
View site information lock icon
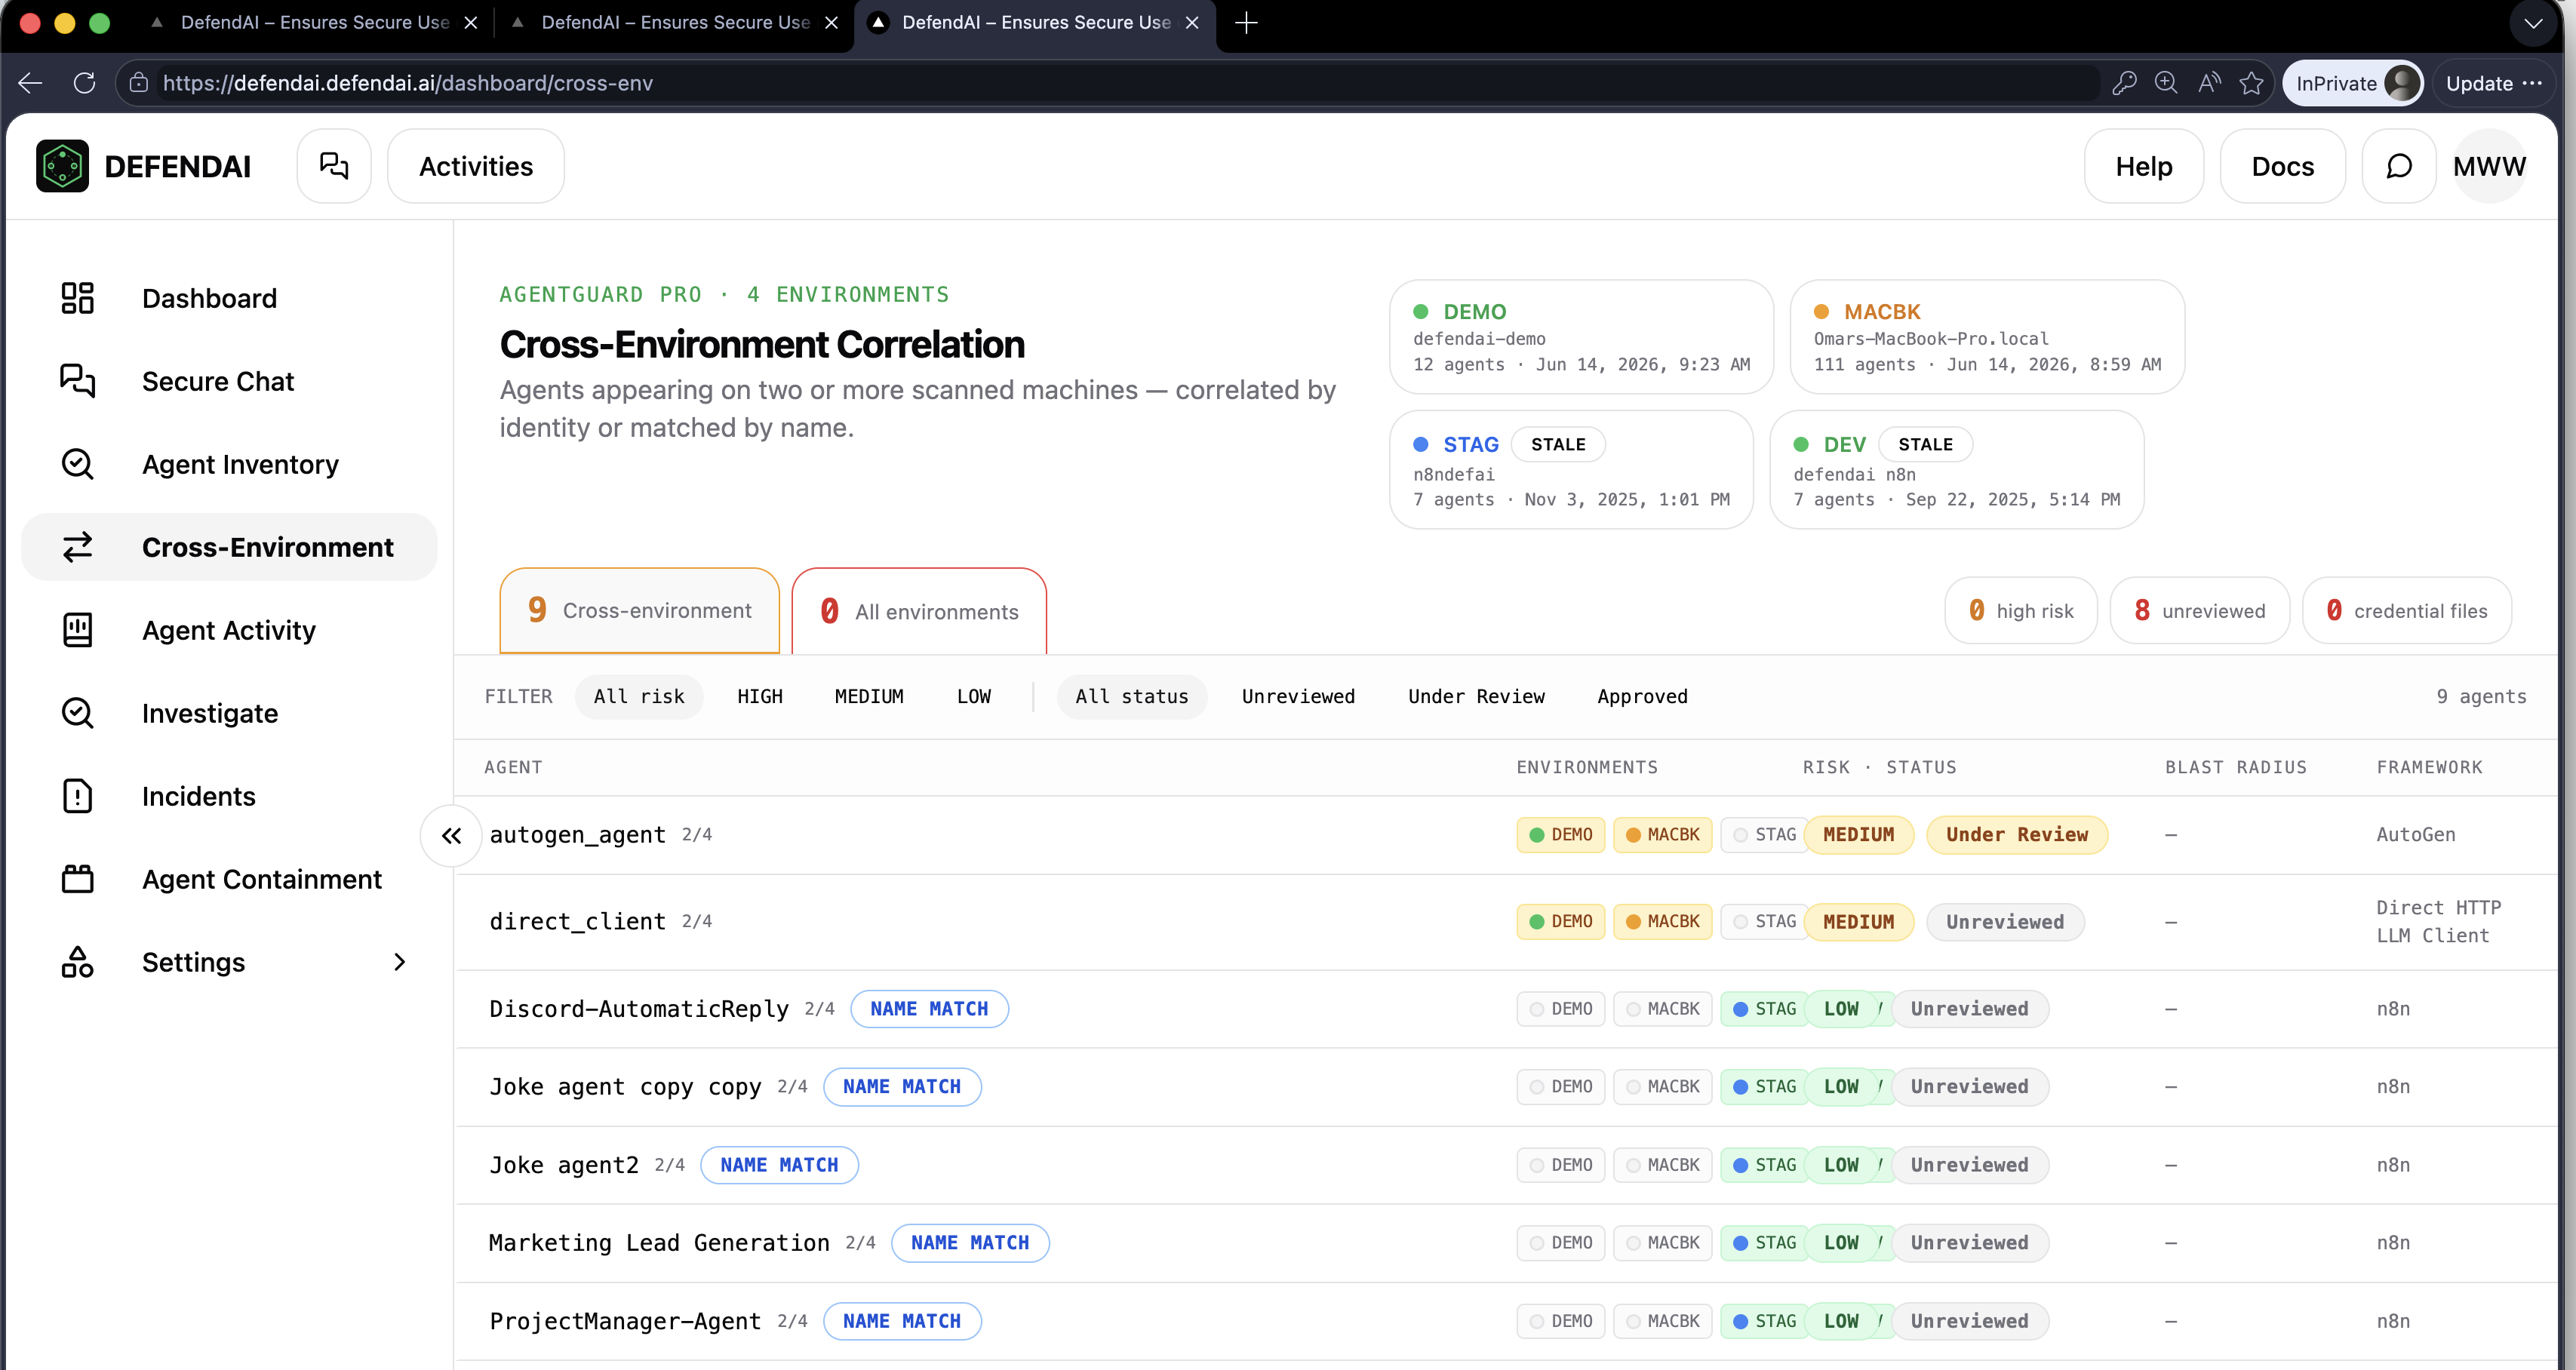coord(139,83)
